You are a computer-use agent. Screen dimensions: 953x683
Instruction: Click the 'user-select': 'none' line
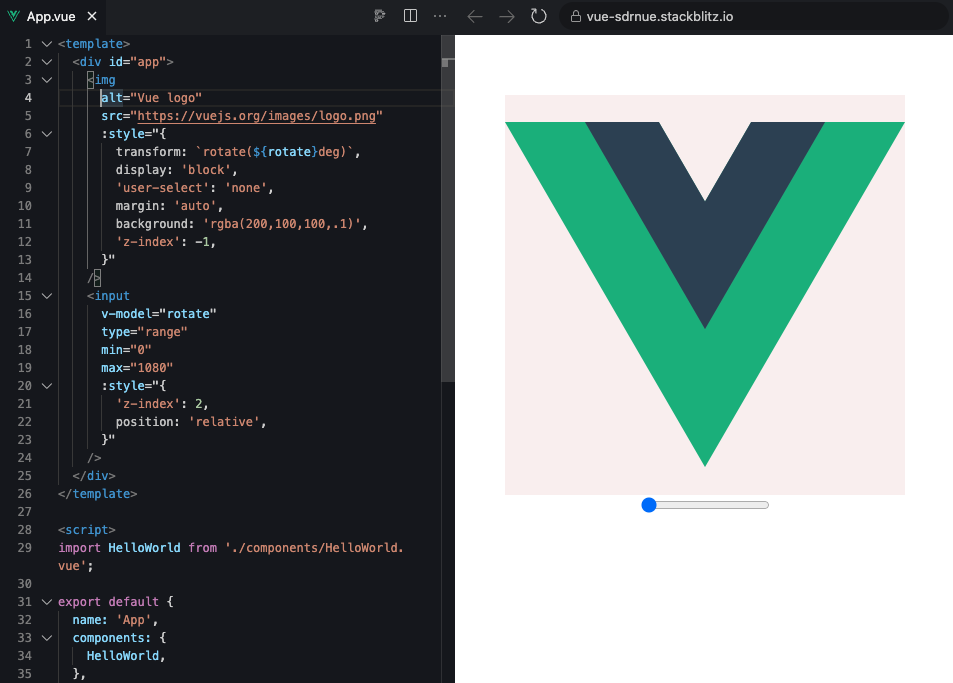click(x=194, y=188)
